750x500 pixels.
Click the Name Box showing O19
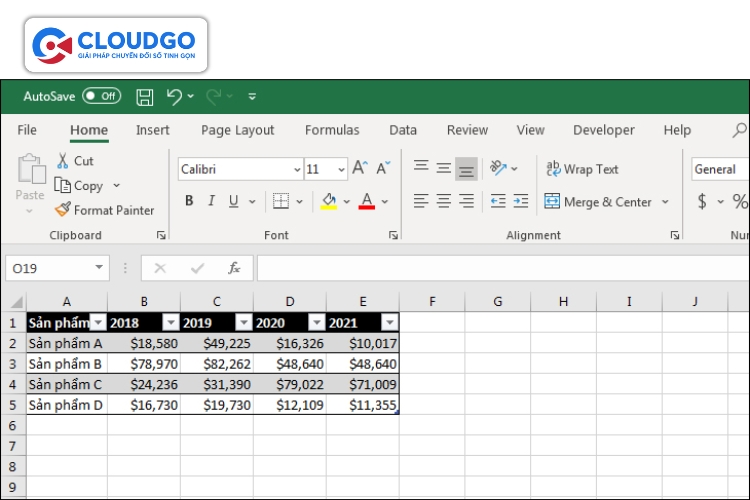(49, 268)
